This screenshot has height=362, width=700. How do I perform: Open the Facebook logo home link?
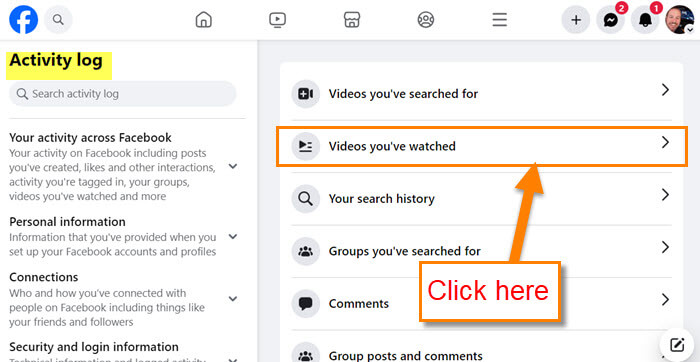pos(24,20)
